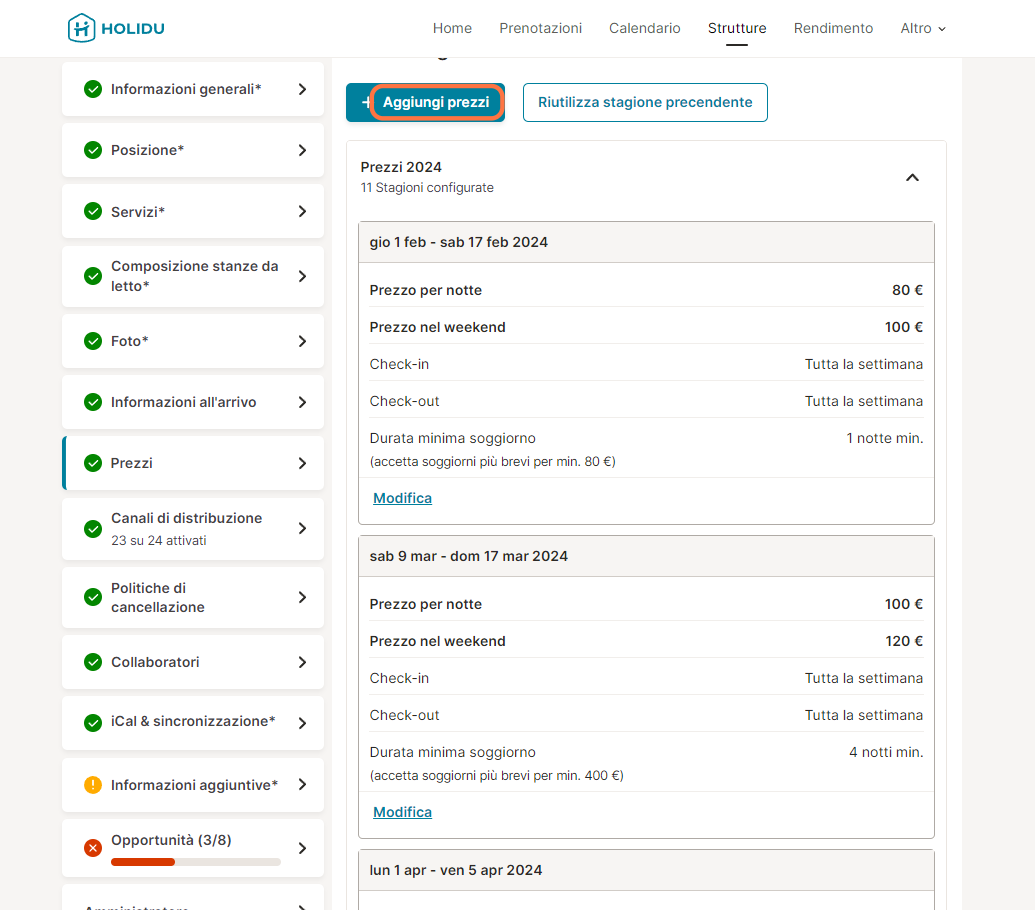The height and width of the screenshot is (910, 1035).
Task: Click '4 notti min.' value
Action: click(886, 752)
